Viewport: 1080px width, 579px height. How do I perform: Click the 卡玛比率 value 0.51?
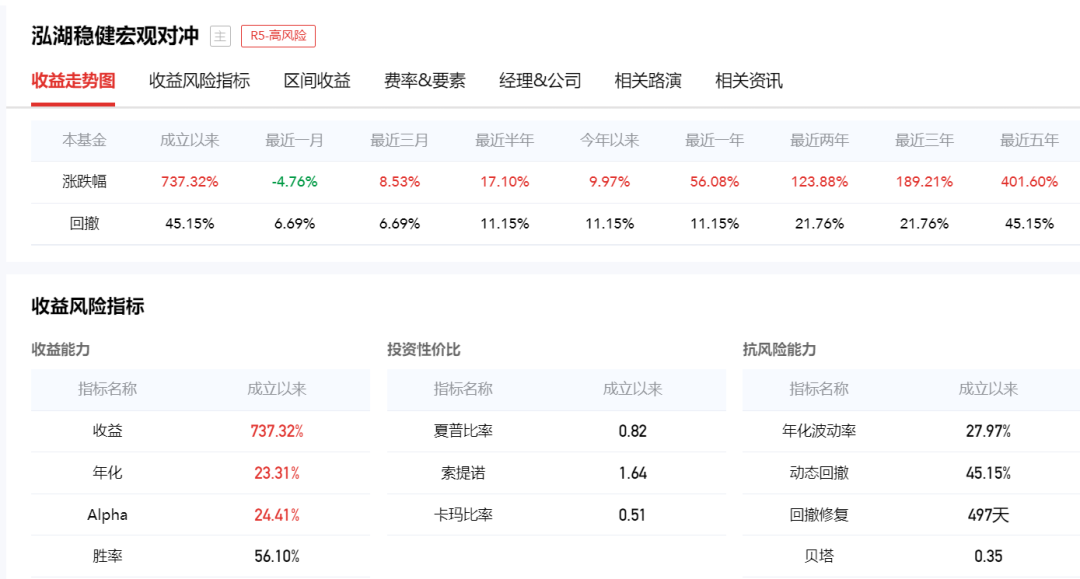point(632,515)
